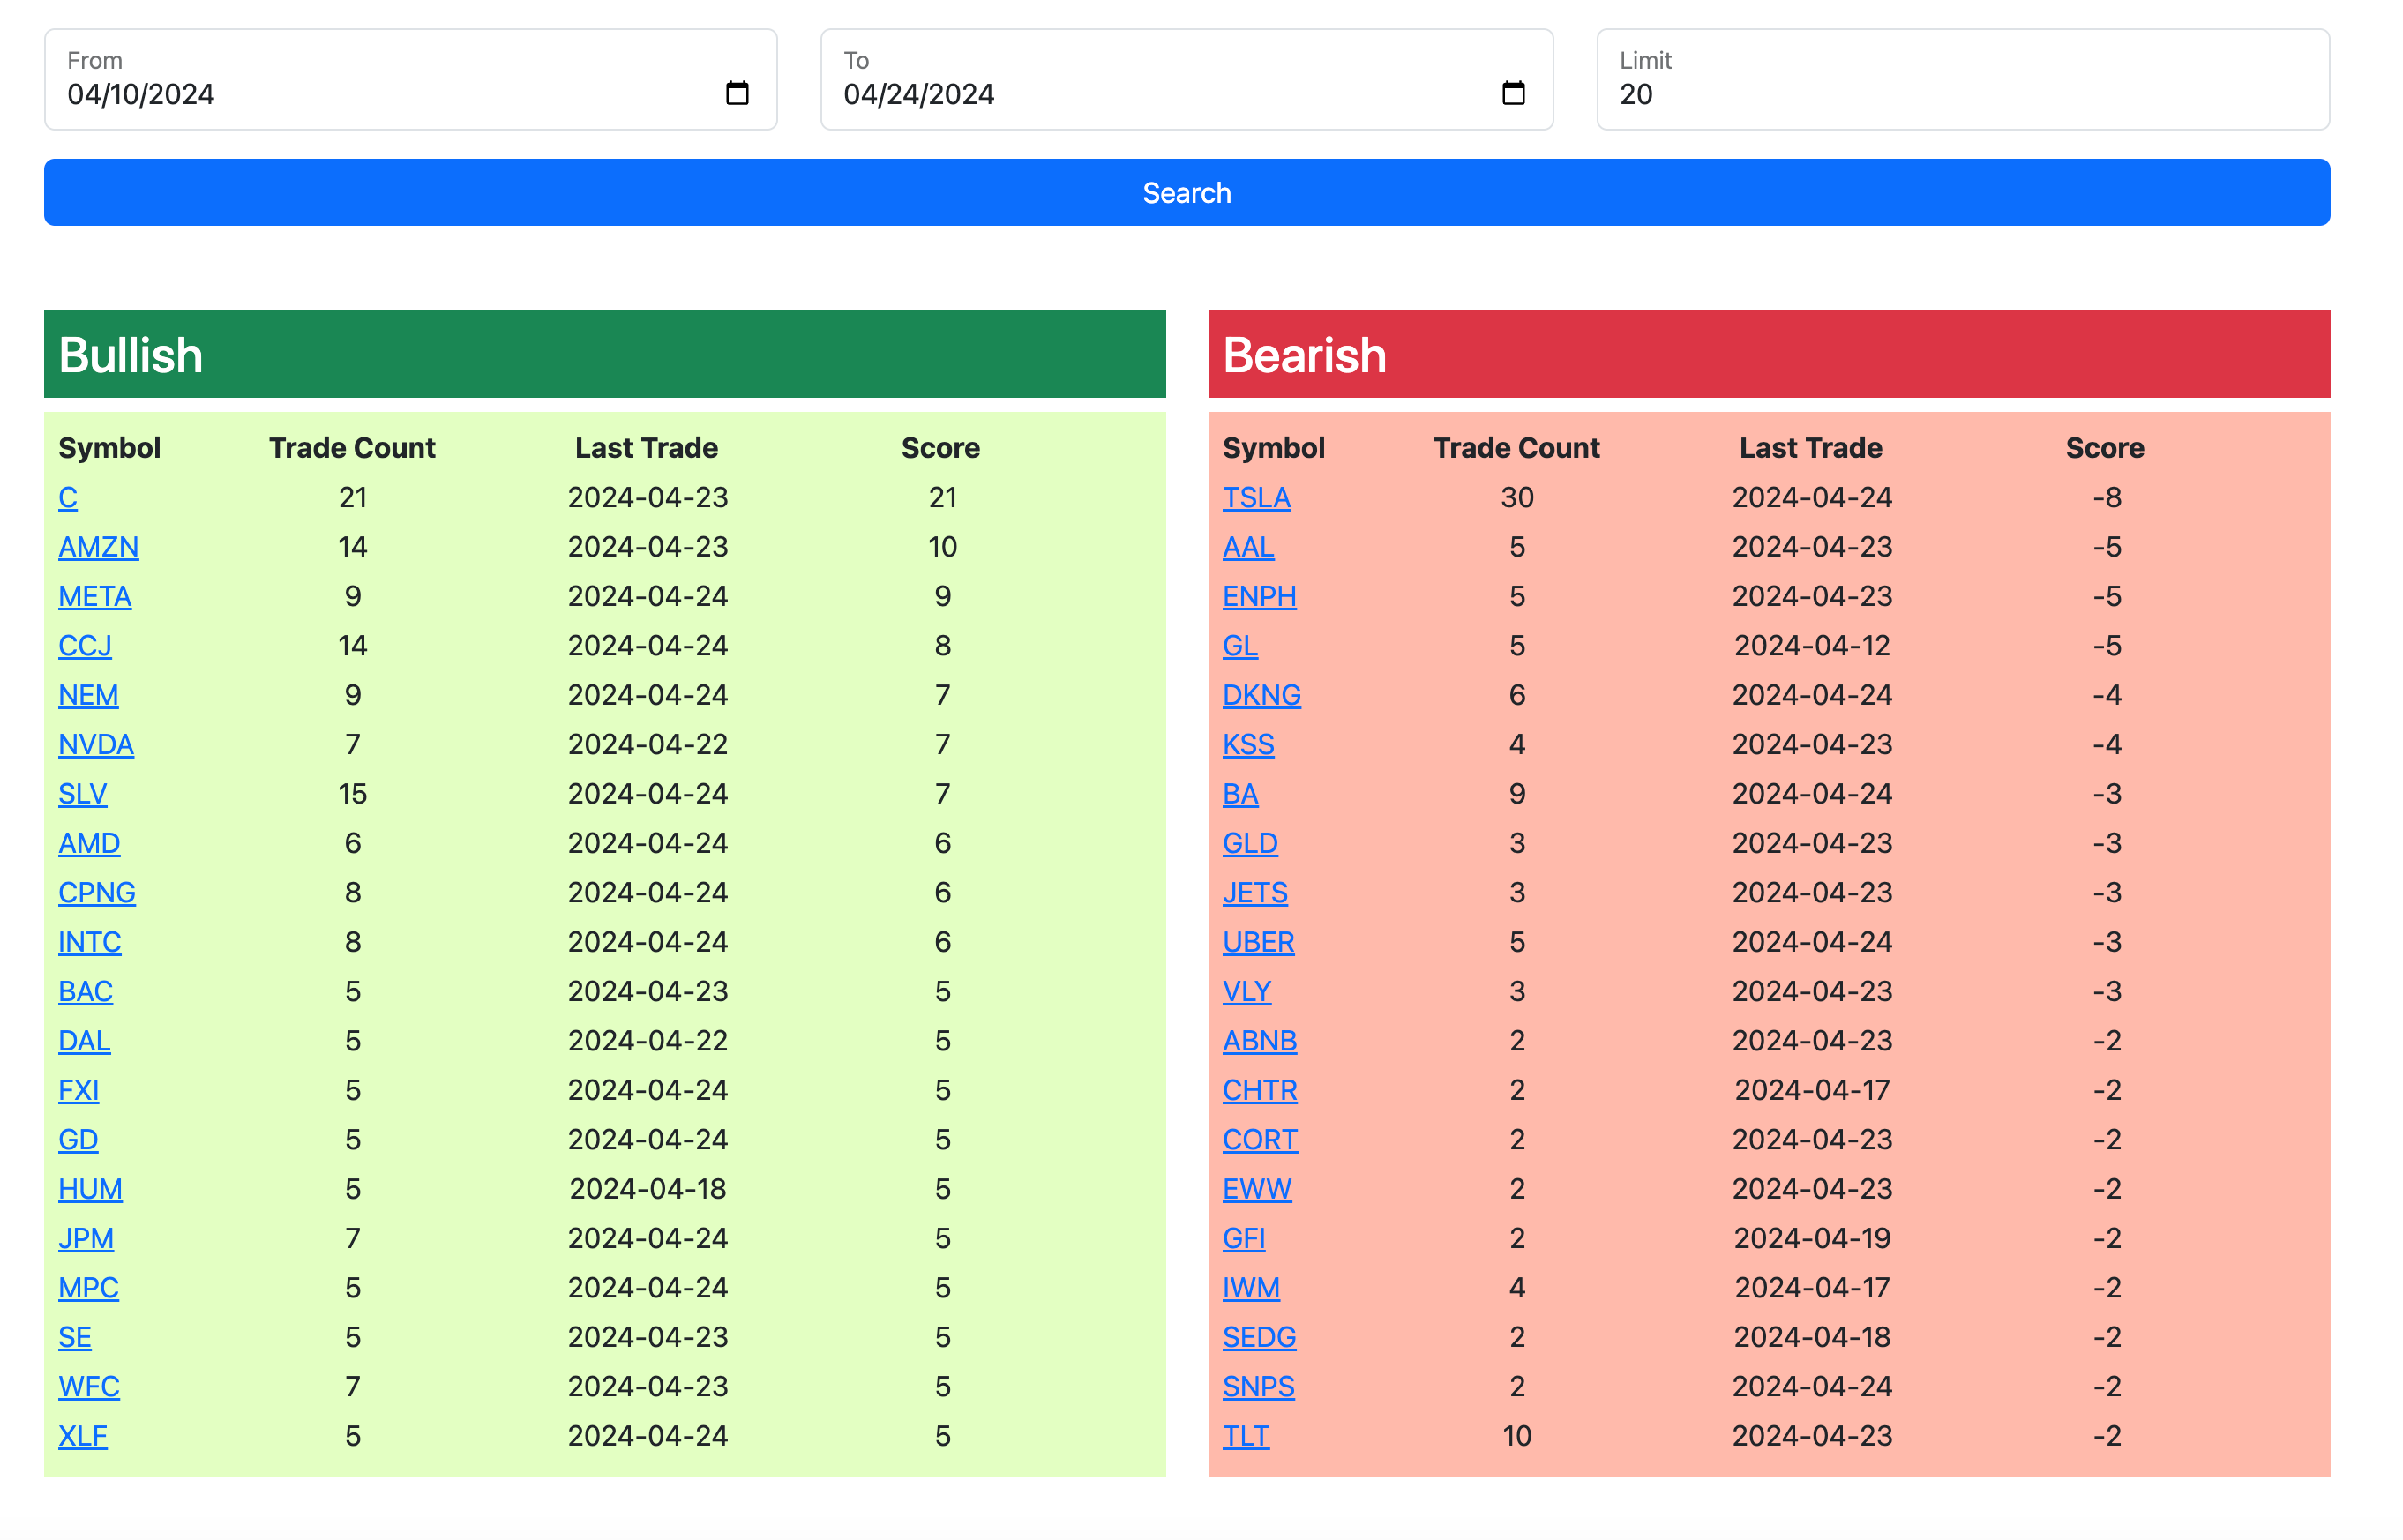The width and height of the screenshot is (2403, 1540).
Task: Open the AMZN symbol link
Action: point(98,547)
